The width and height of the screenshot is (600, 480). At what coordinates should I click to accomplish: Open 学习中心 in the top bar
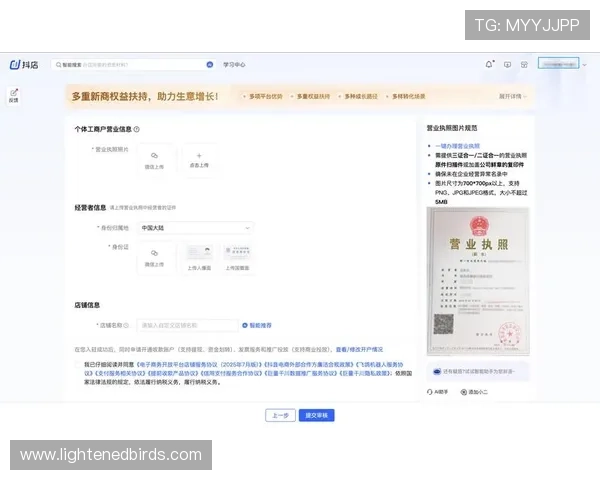[x=234, y=65]
